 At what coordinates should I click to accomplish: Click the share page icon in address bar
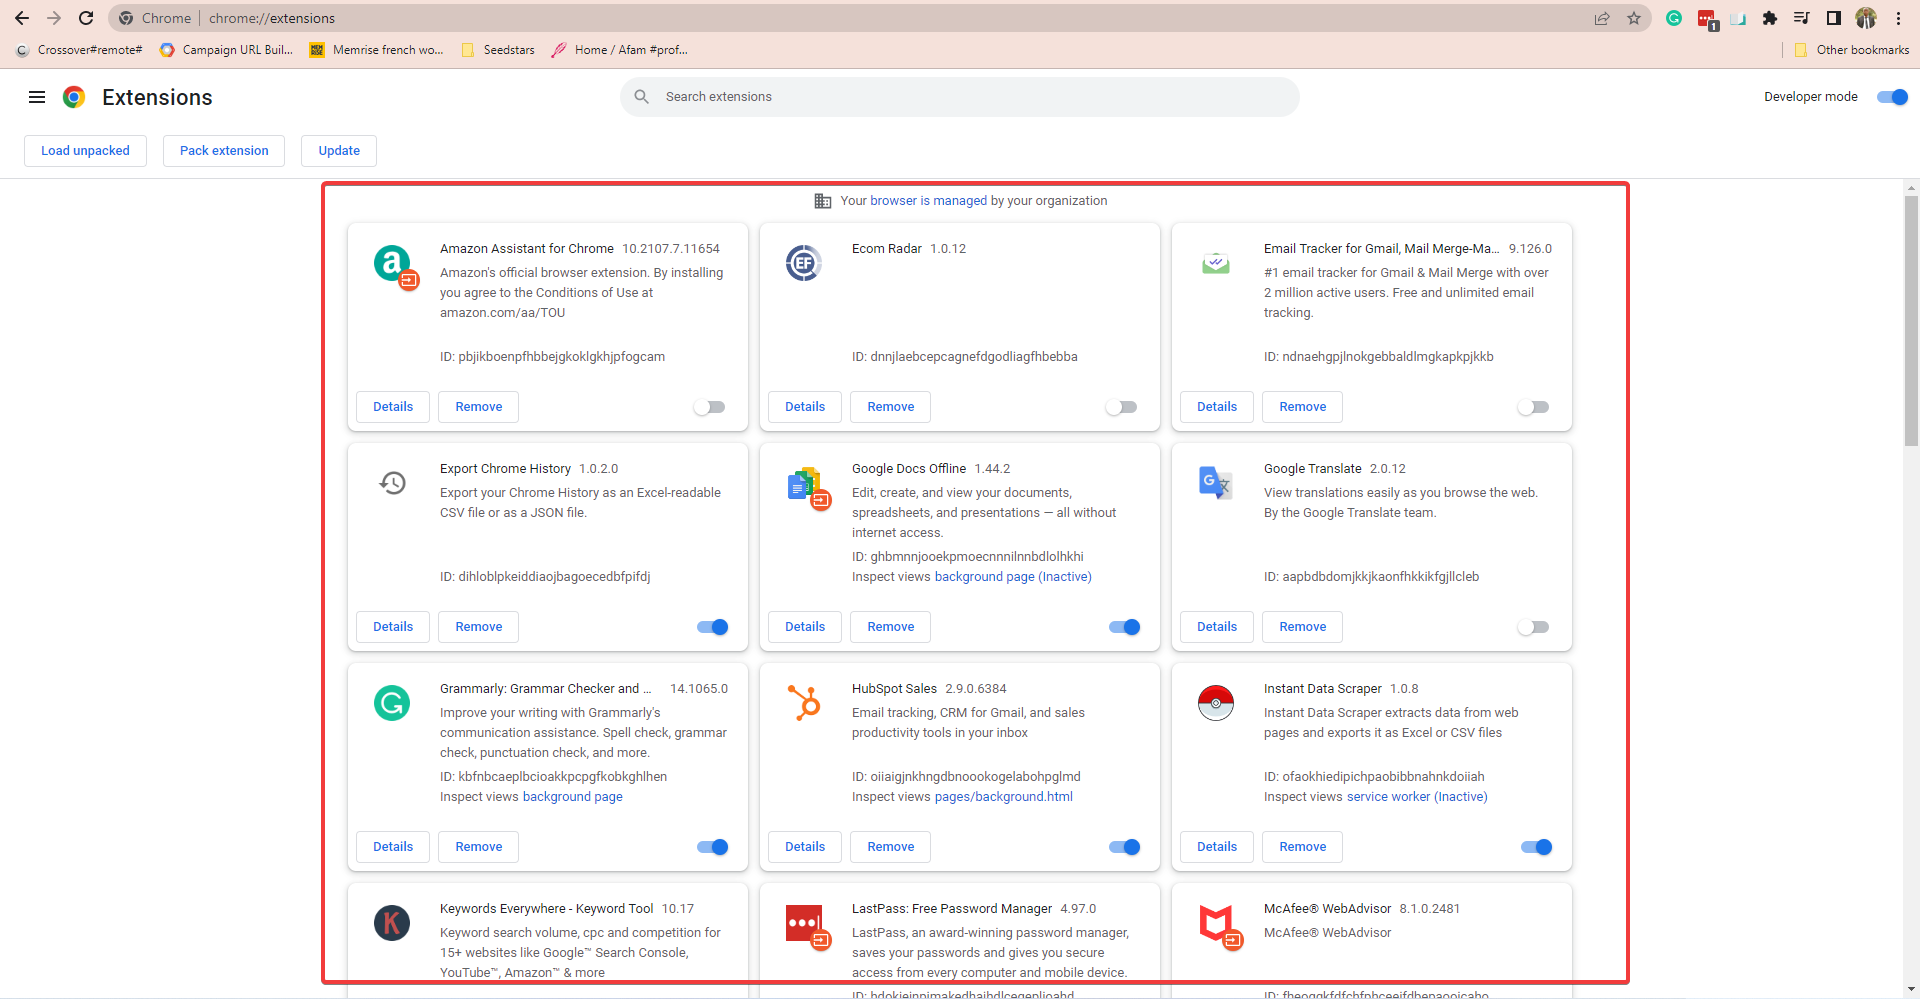[x=1602, y=18]
